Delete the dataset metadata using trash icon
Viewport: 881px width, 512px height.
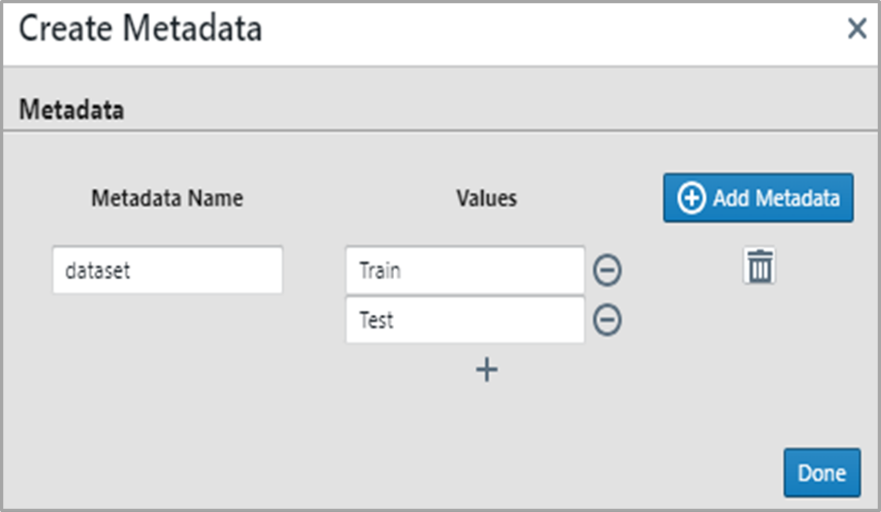(x=760, y=267)
